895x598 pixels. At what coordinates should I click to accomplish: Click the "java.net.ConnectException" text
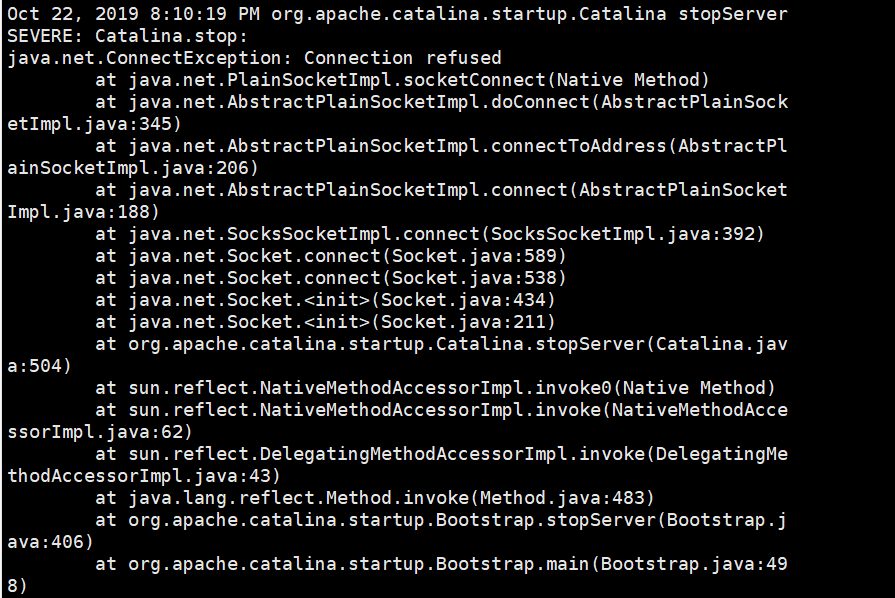tap(145, 58)
